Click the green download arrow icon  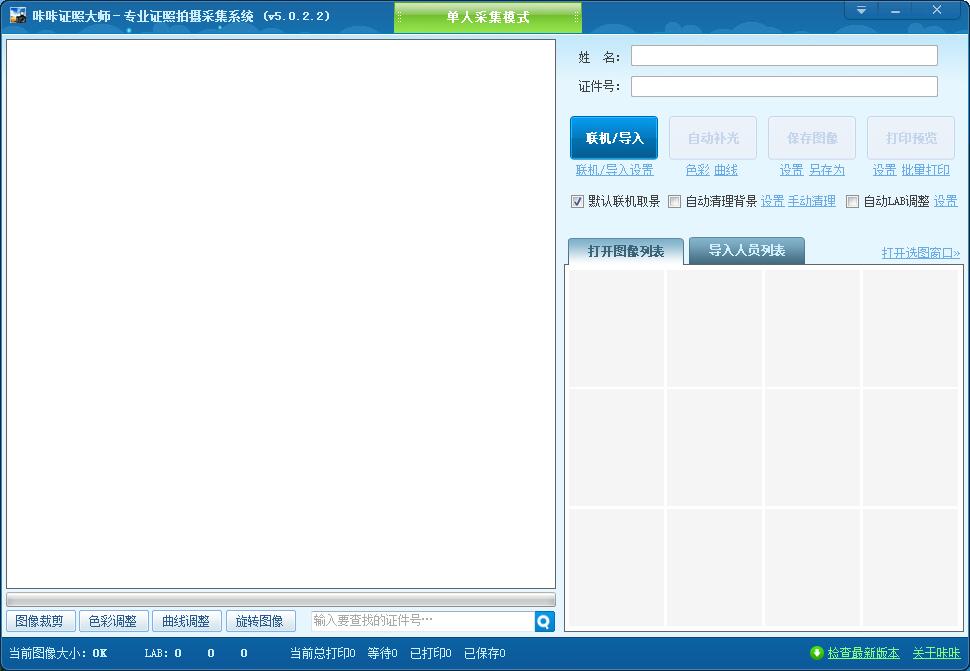817,653
